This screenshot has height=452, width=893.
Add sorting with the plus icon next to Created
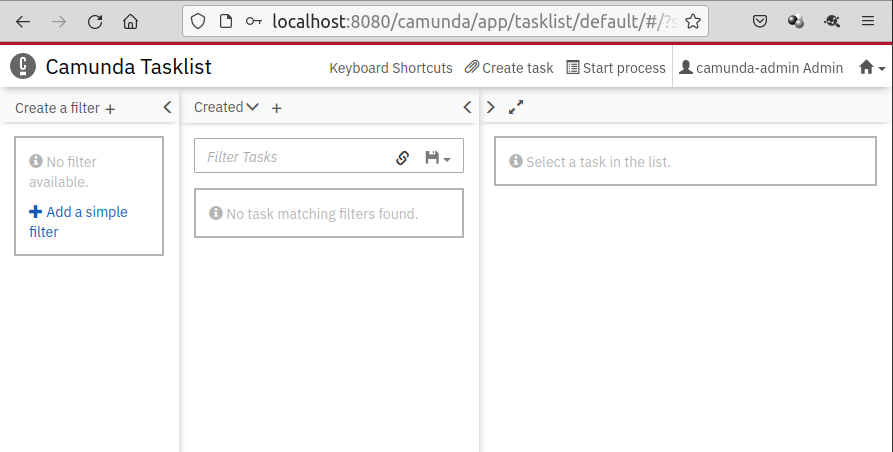point(277,108)
